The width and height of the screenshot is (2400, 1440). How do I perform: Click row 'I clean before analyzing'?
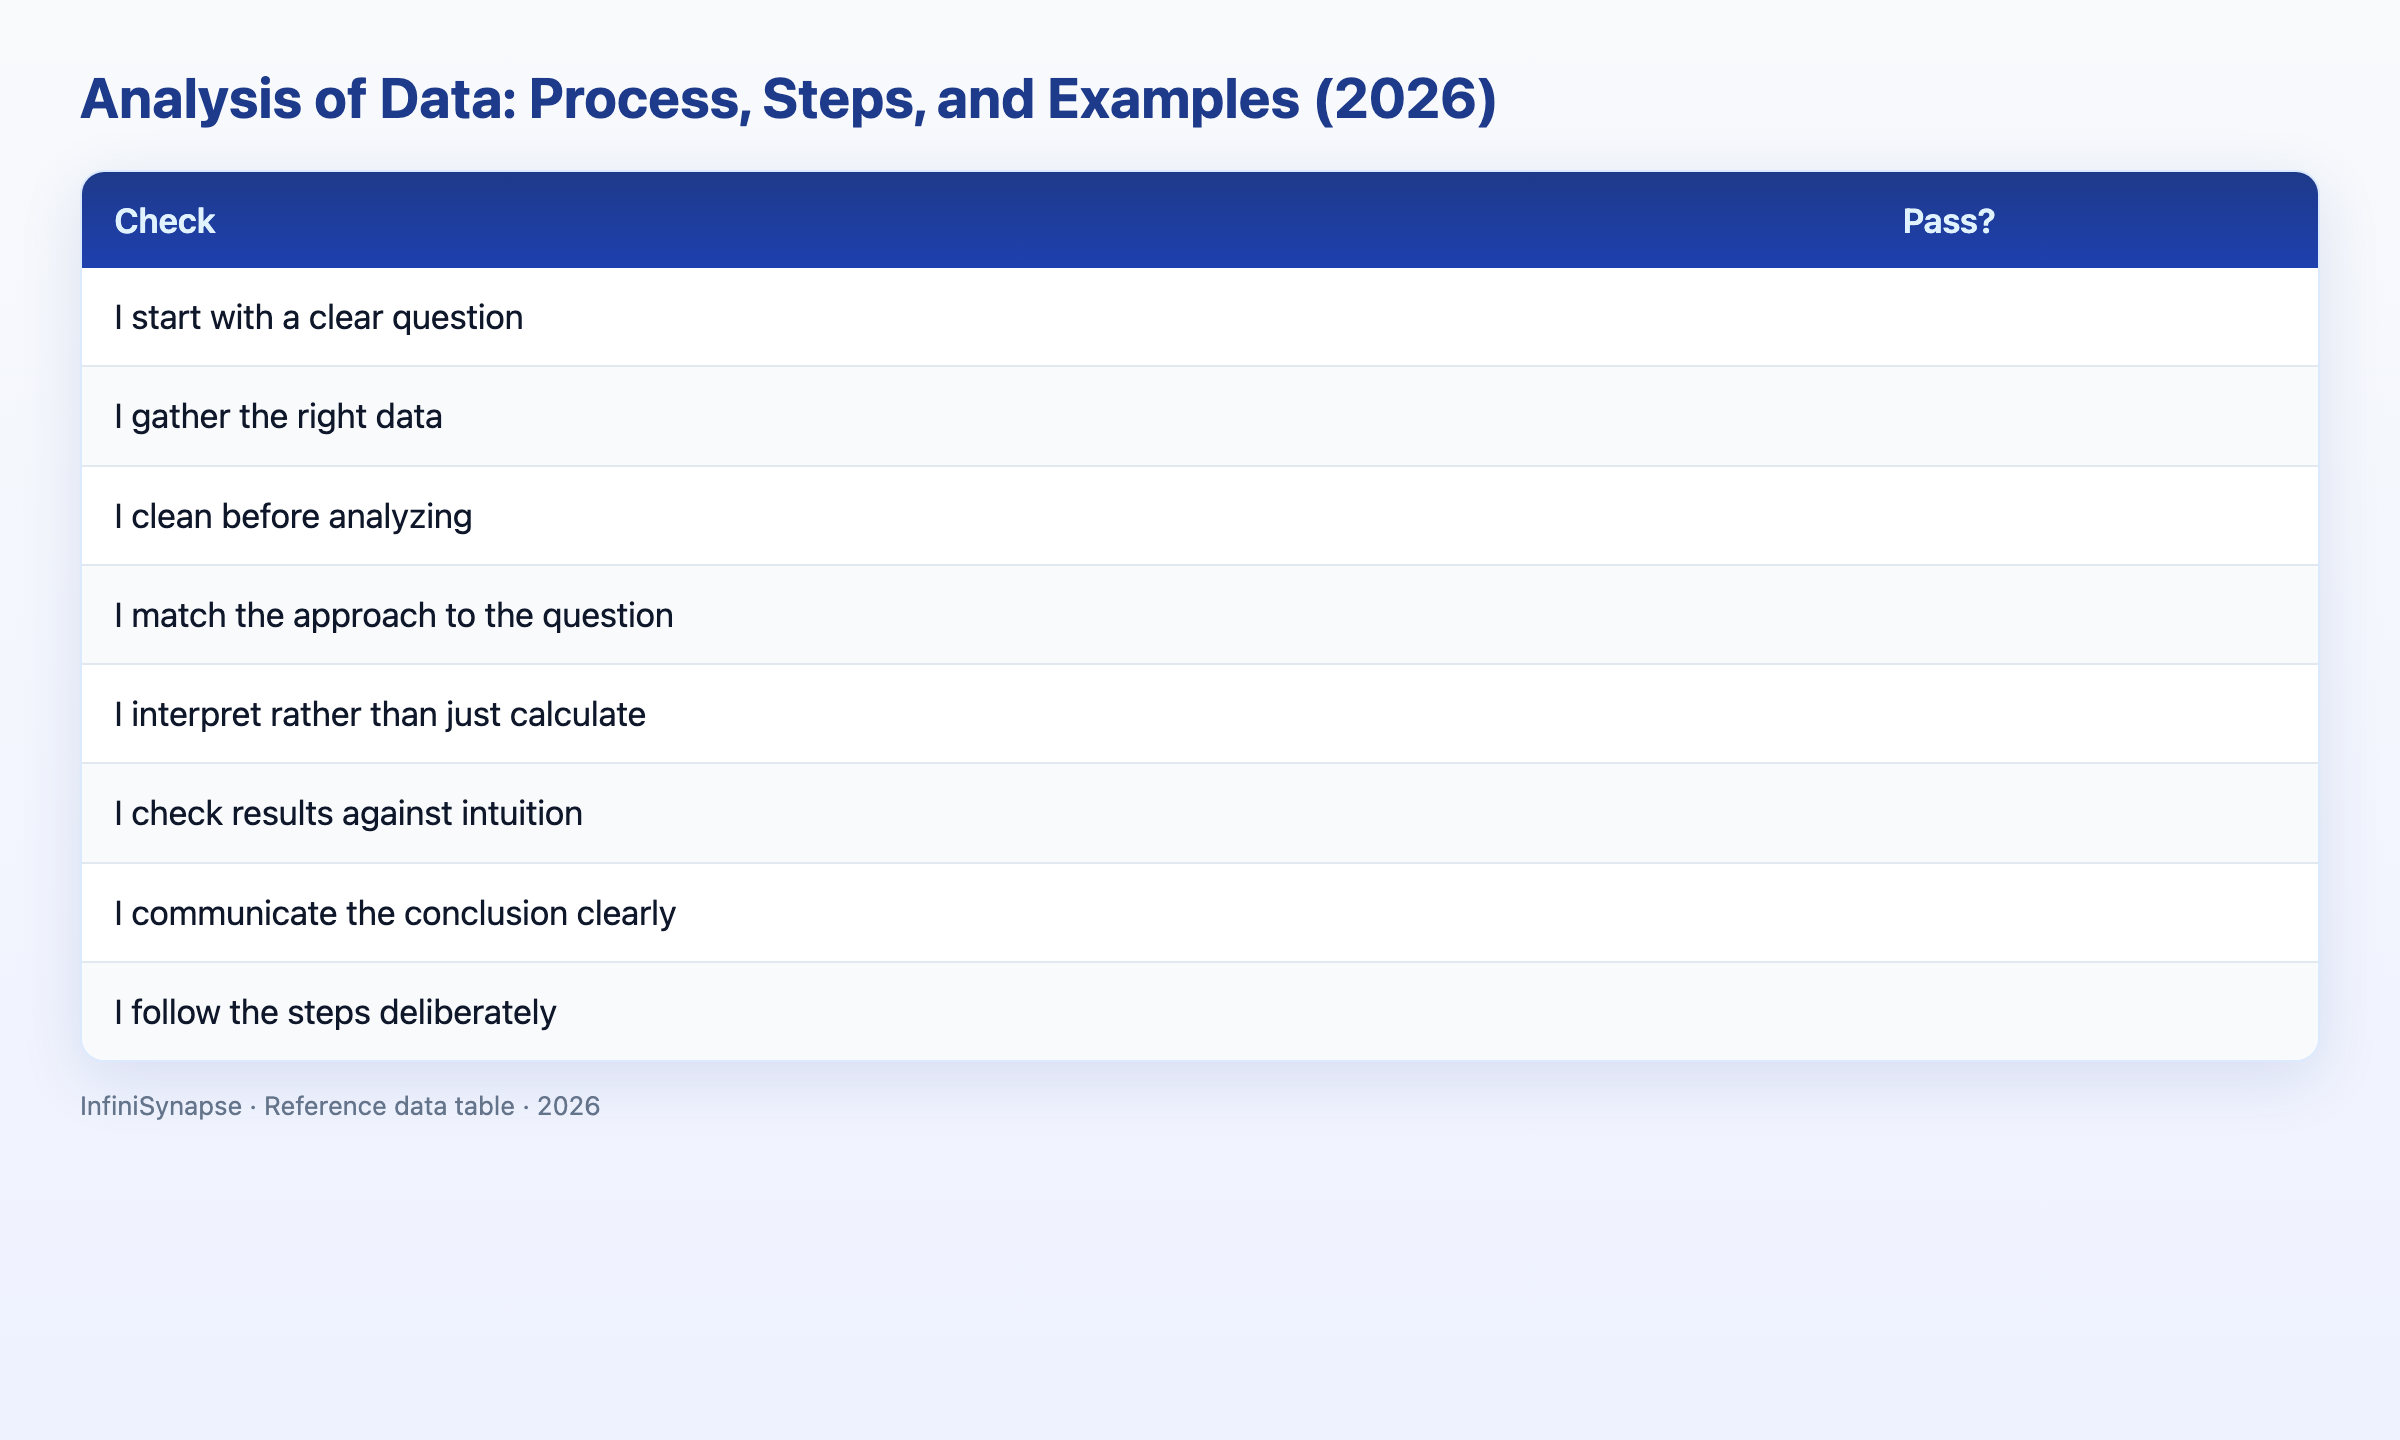point(1200,516)
